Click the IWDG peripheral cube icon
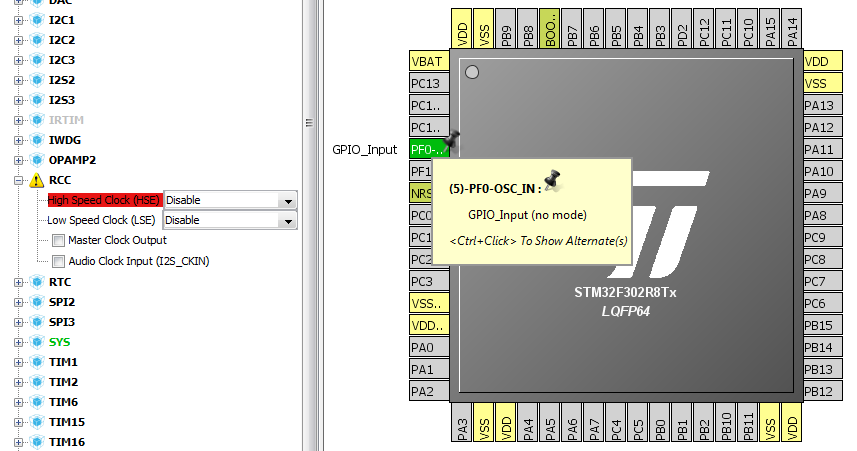 point(37,140)
